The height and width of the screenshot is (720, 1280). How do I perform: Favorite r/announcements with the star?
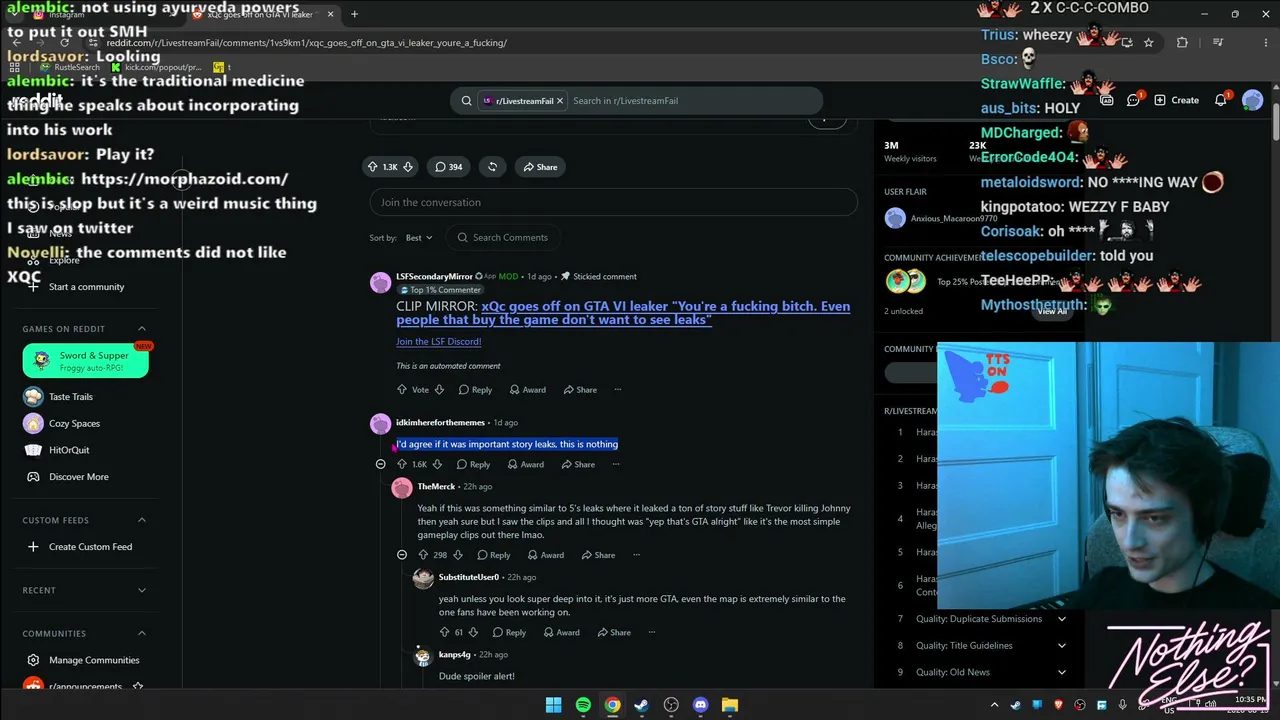138,687
